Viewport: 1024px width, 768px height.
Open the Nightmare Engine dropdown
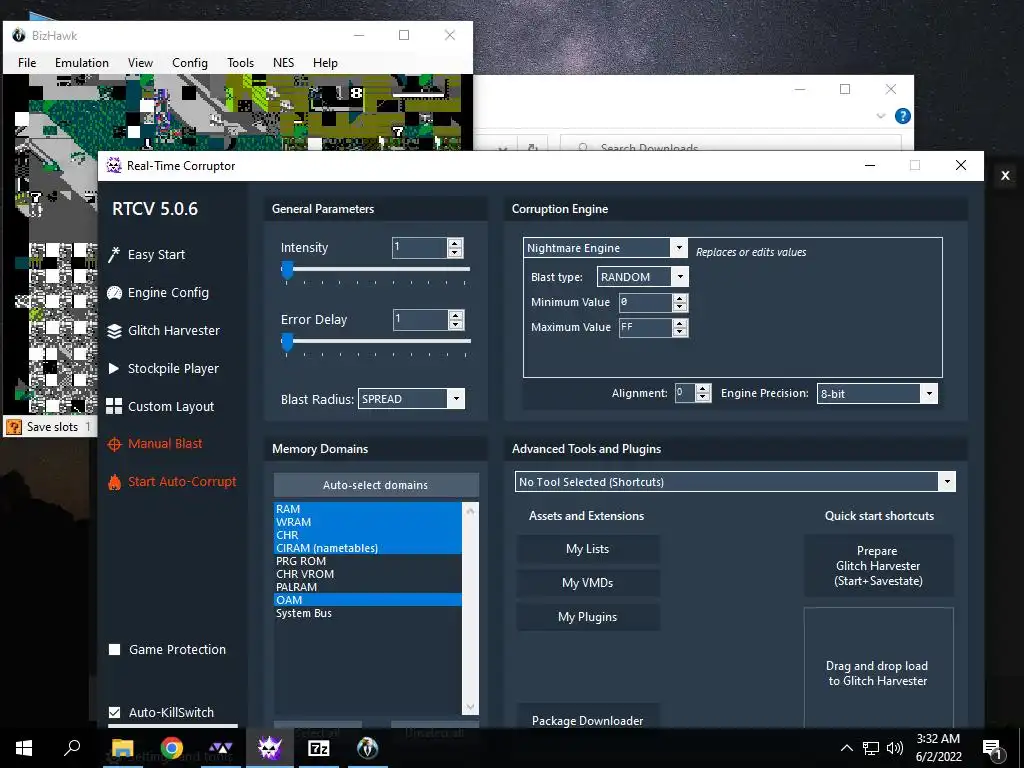pyautogui.click(x=679, y=248)
